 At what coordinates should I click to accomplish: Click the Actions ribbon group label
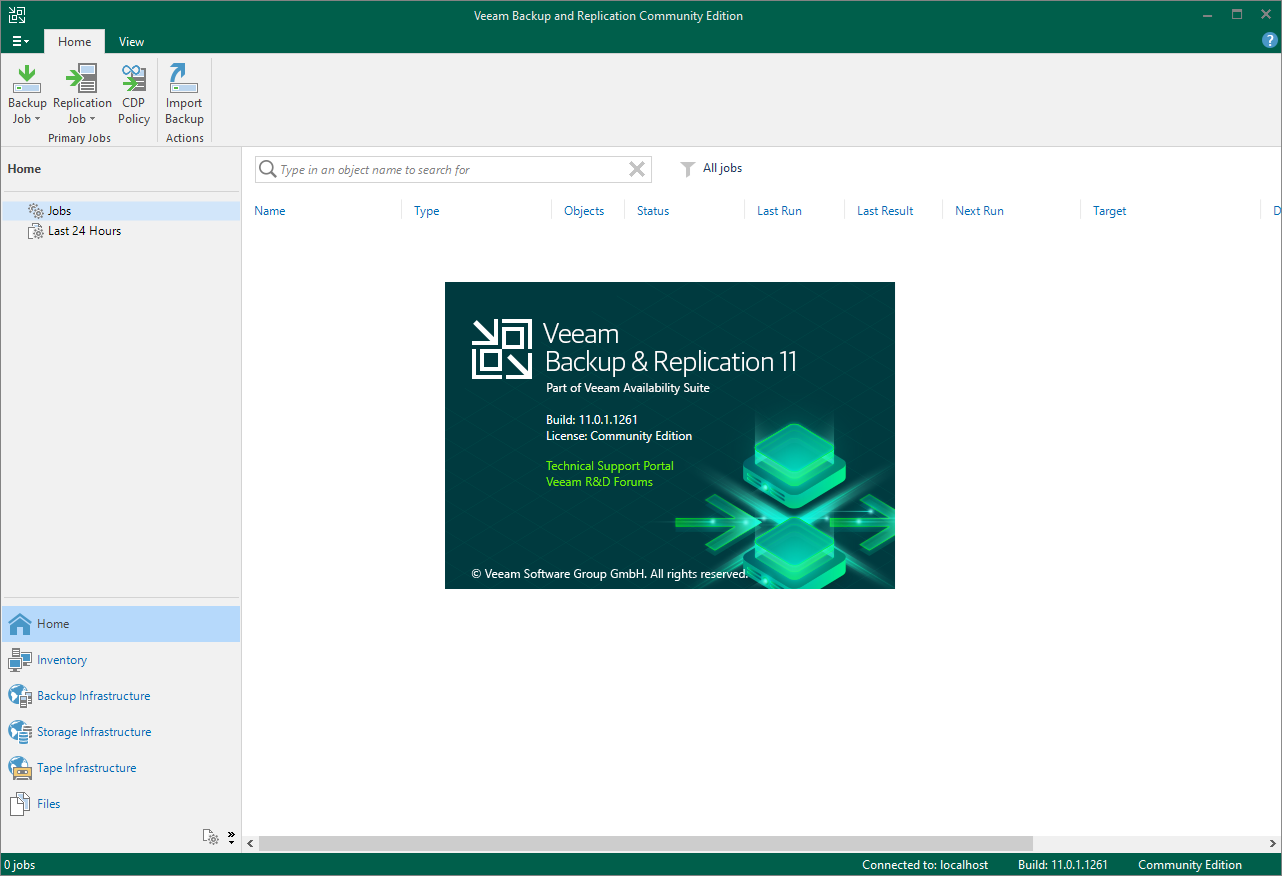click(x=185, y=138)
